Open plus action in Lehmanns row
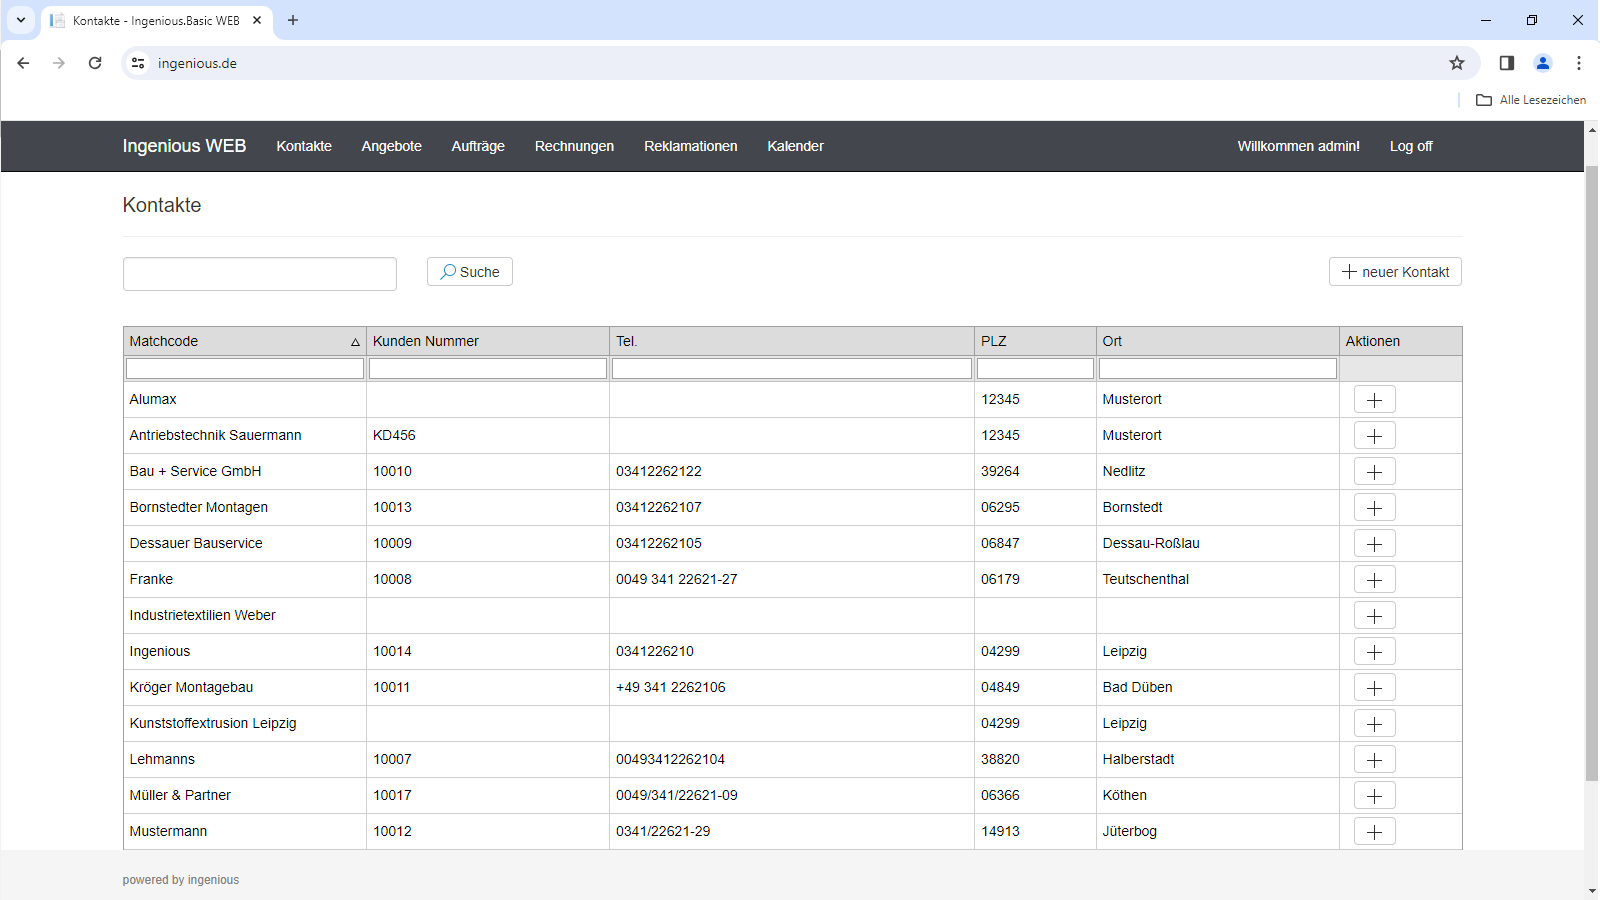The width and height of the screenshot is (1600, 900). [1374, 760]
